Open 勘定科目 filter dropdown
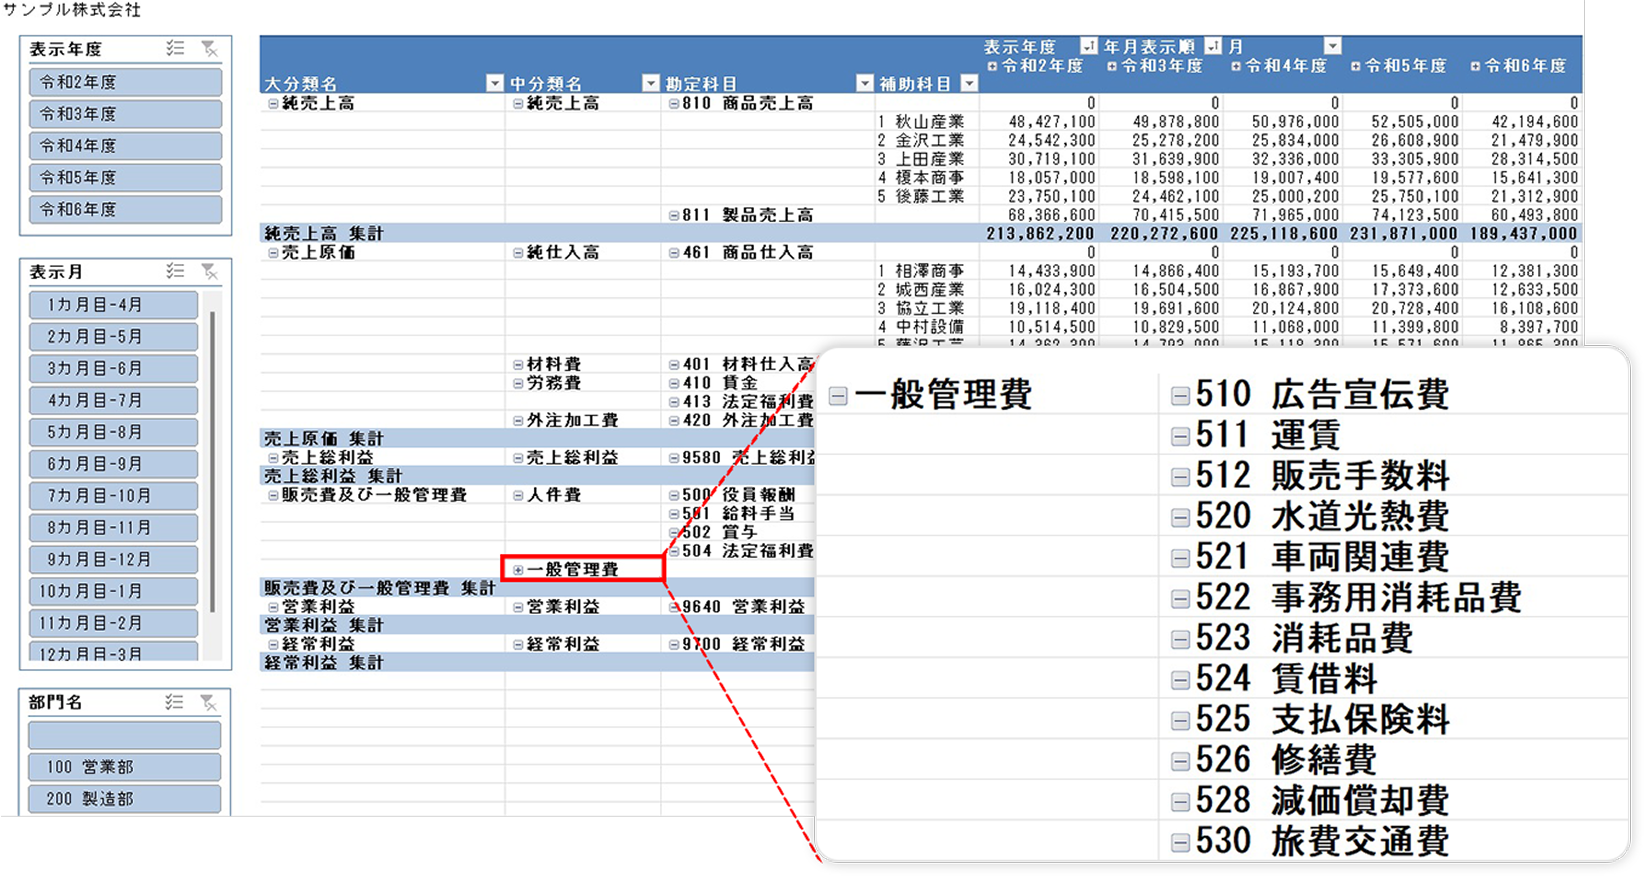The height and width of the screenshot is (878, 1647). (x=865, y=83)
